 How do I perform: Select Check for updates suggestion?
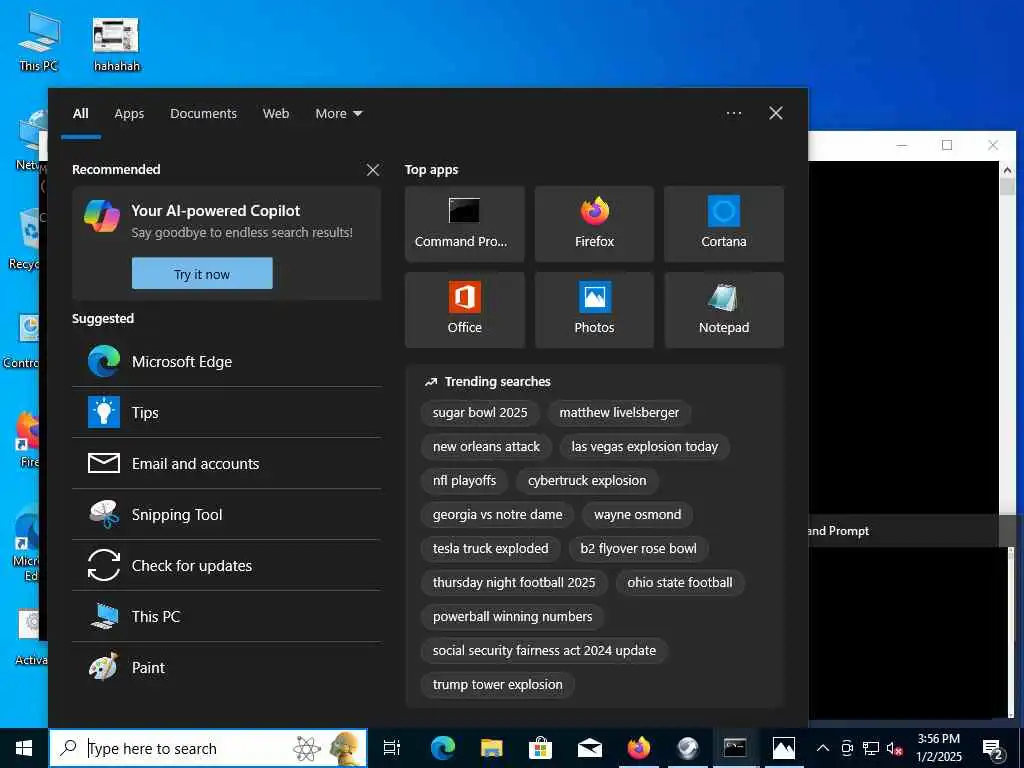226,566
